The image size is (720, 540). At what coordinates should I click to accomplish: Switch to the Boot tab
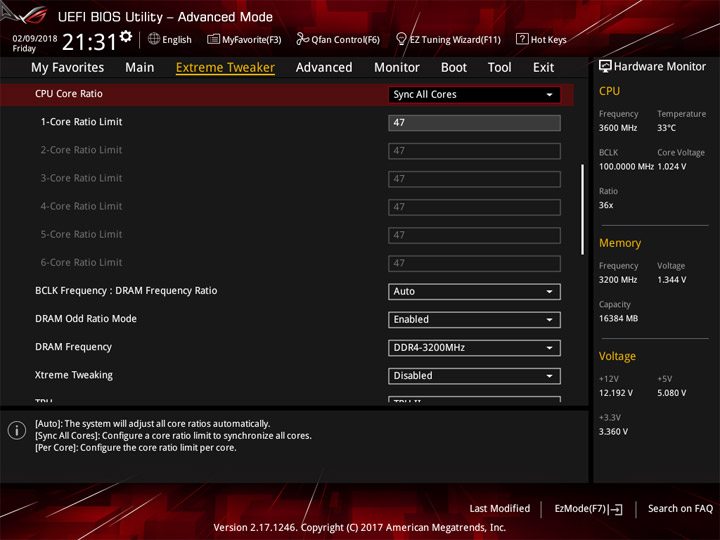[x=454, y=68]
